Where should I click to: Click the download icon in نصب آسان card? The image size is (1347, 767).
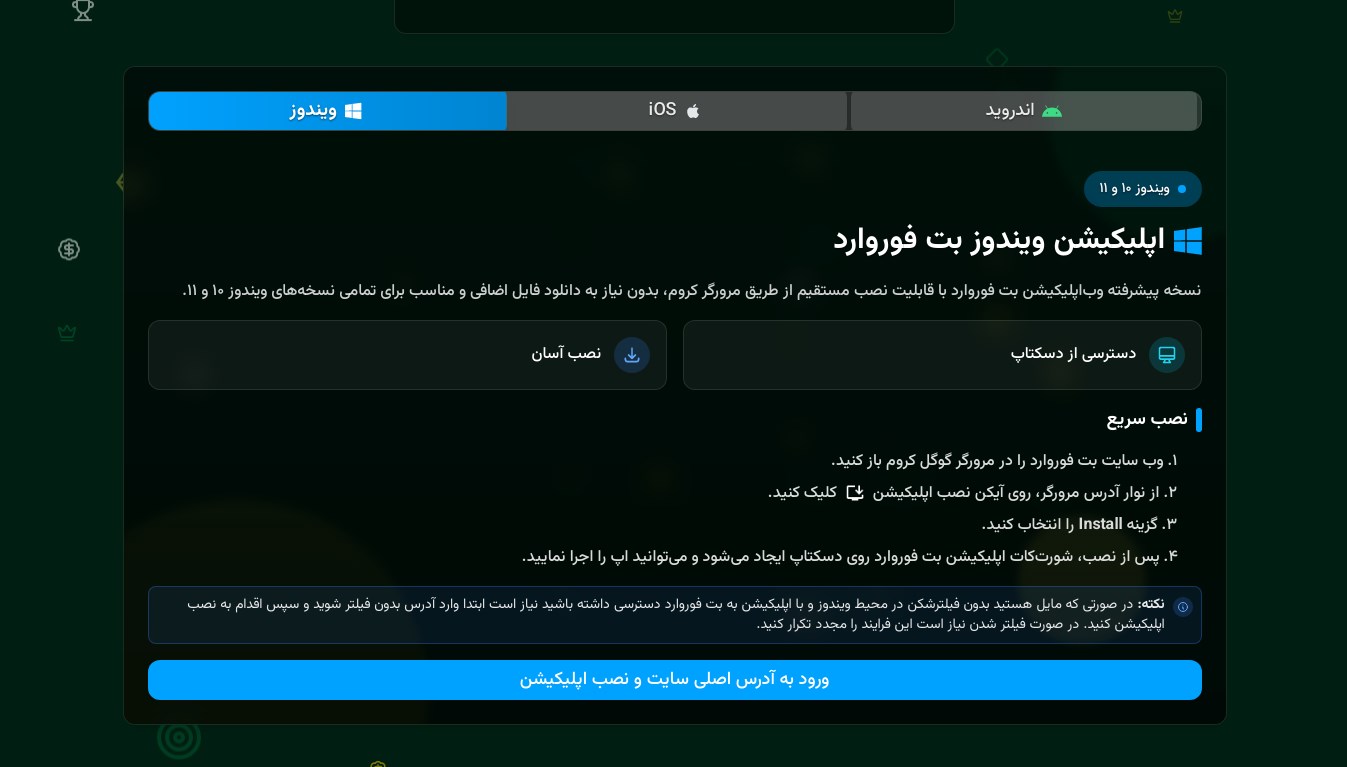pyautogui.click(x=632, y=355)
